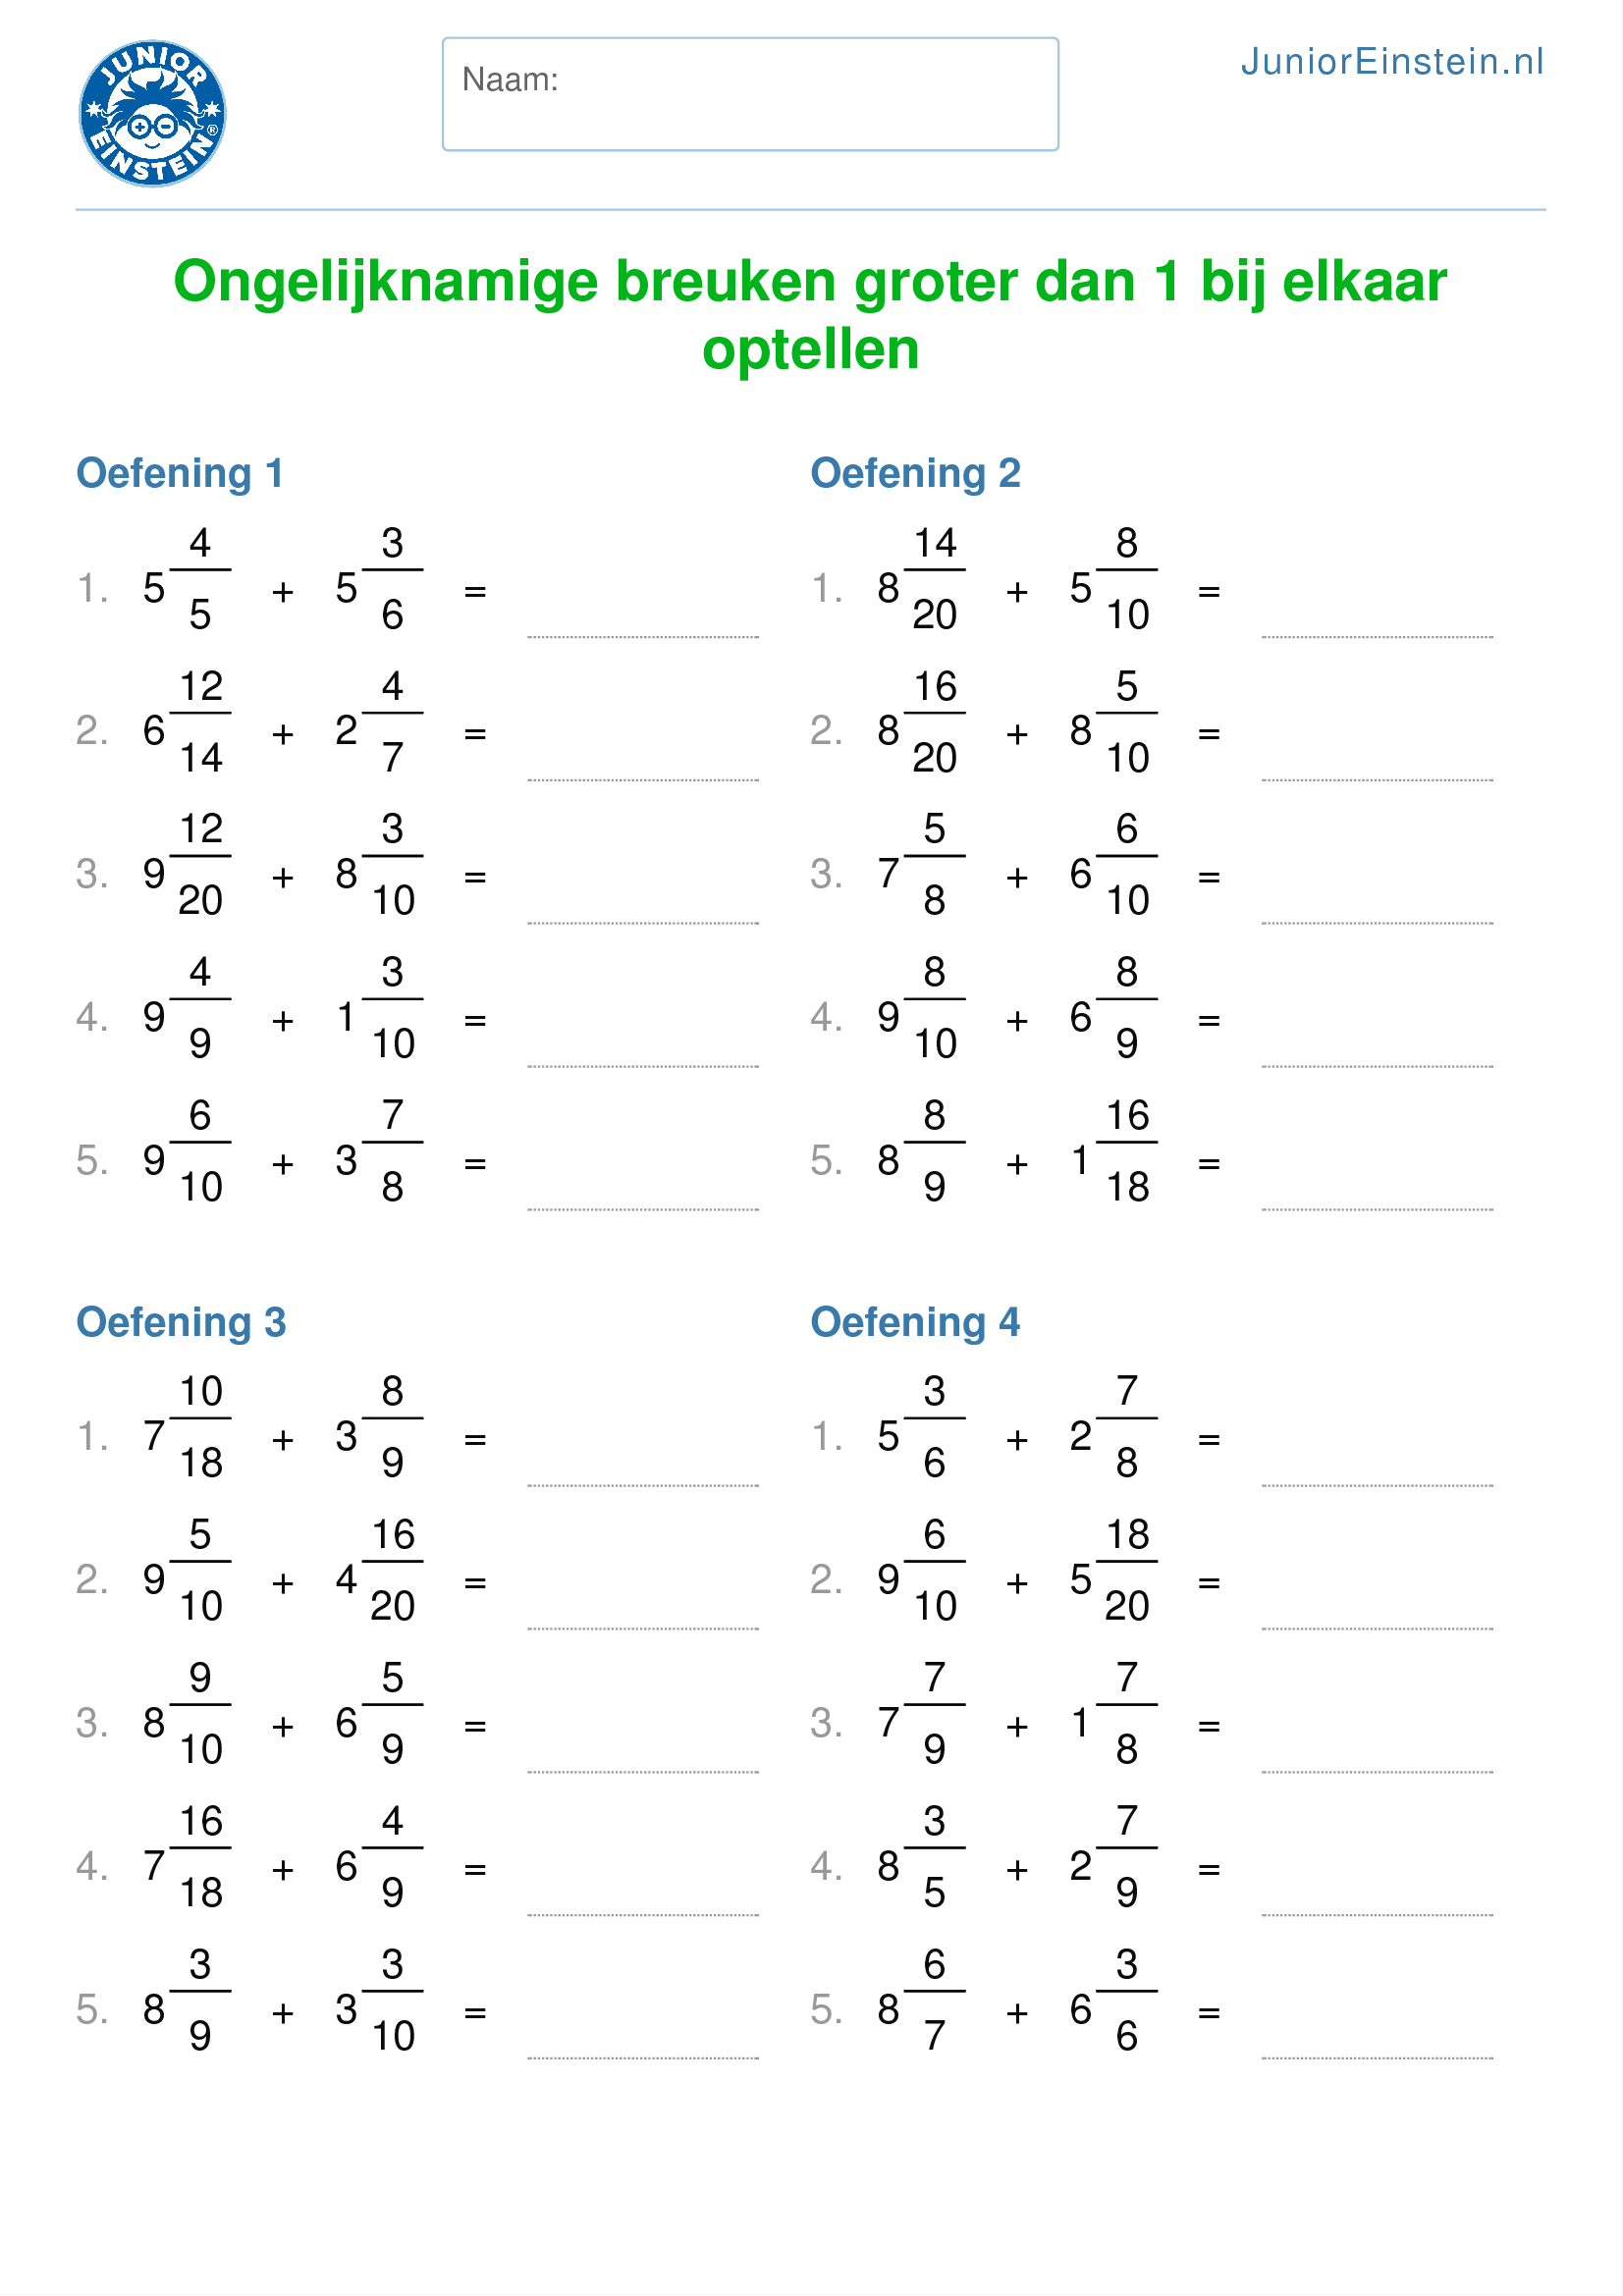Open the JuniorEinstein.nl link
The width and height of the screenshot is (1623, 2296).
coord(1392,62)
